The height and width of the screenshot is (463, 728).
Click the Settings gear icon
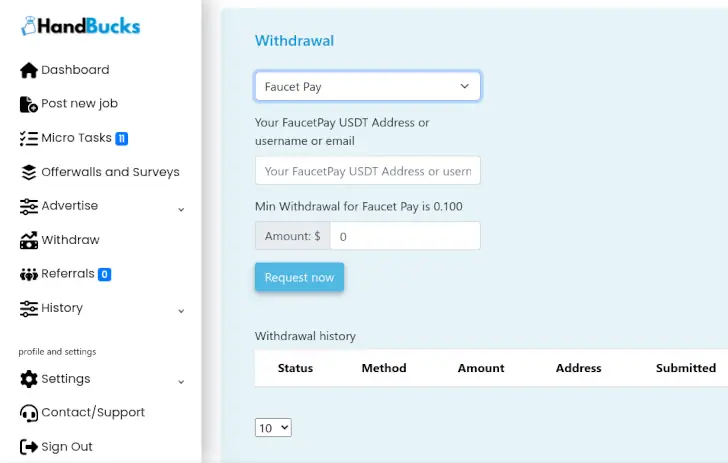coord(29,379)
